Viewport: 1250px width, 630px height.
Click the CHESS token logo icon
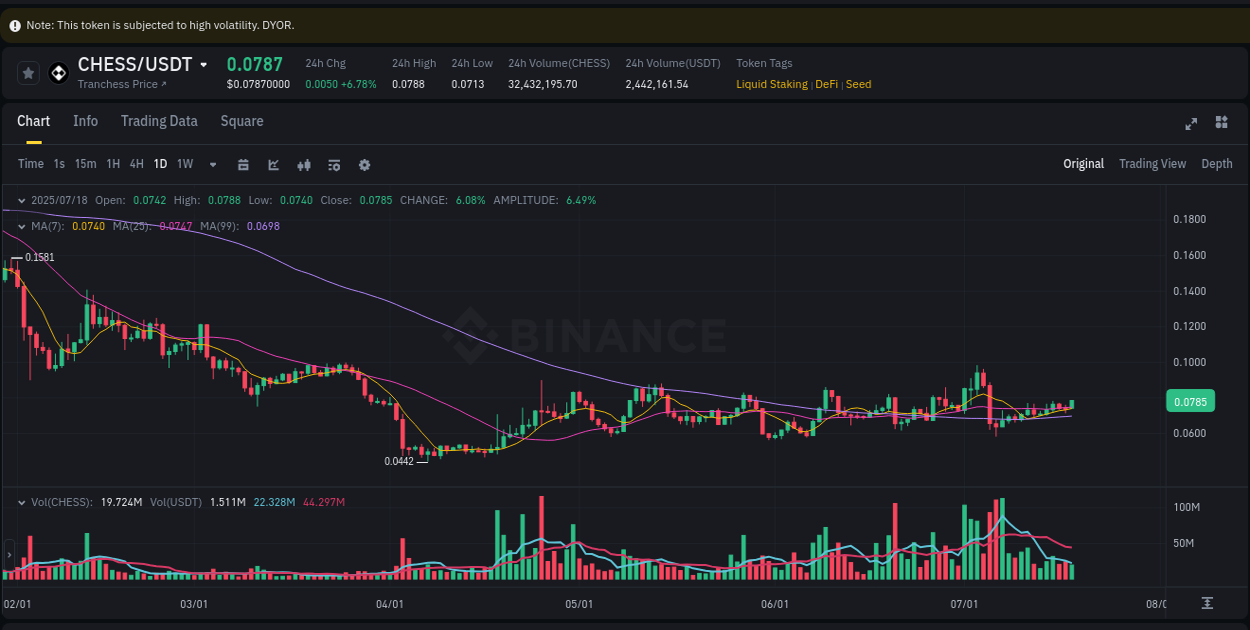tap(57, 72)
